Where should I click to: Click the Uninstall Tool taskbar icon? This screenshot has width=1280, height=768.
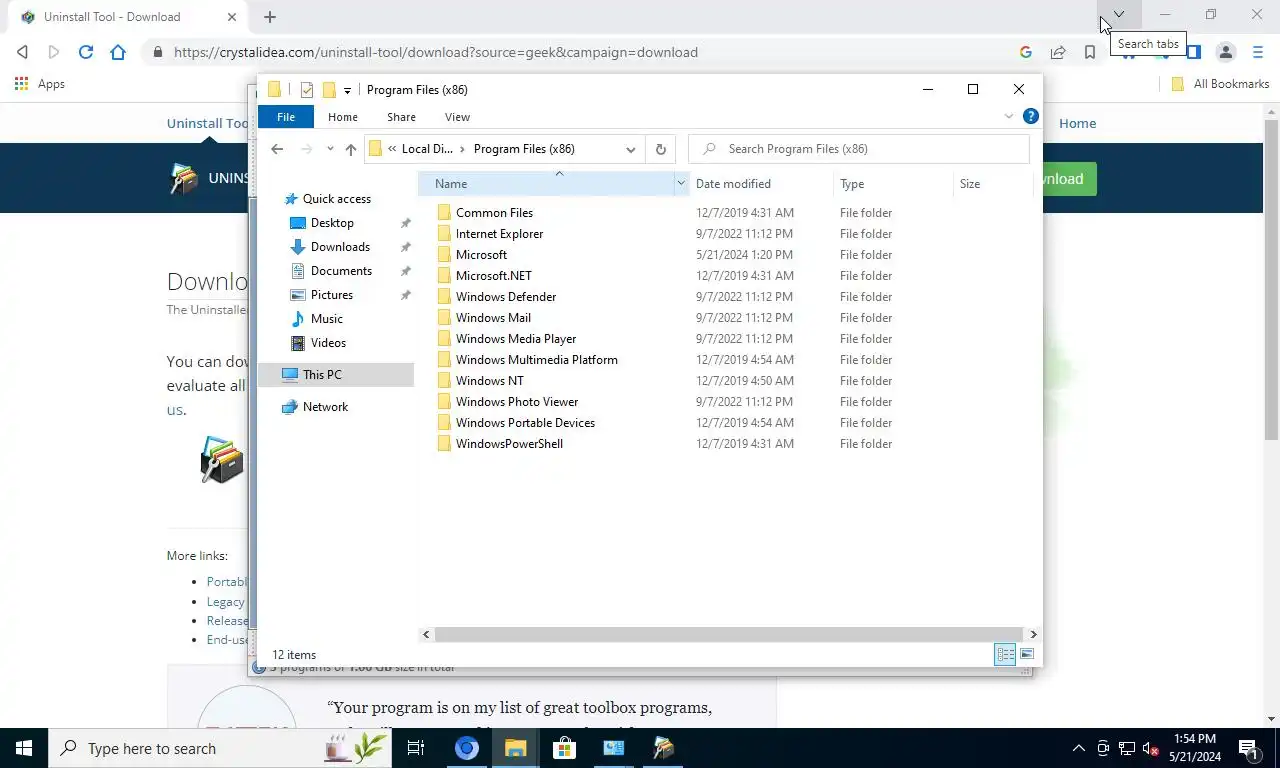(663, 748)
